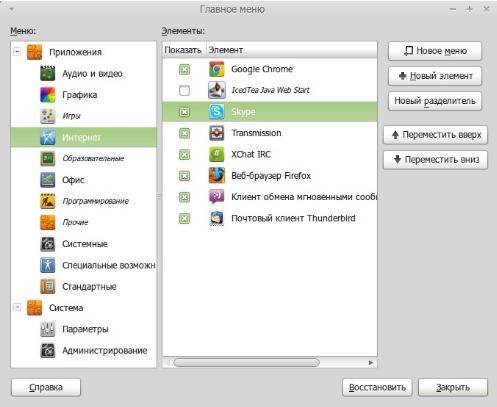Uncheck the Google Chrome show checkbox
Image resolution: width=497 pixels, height=407 pixels.
pos(184,69)
